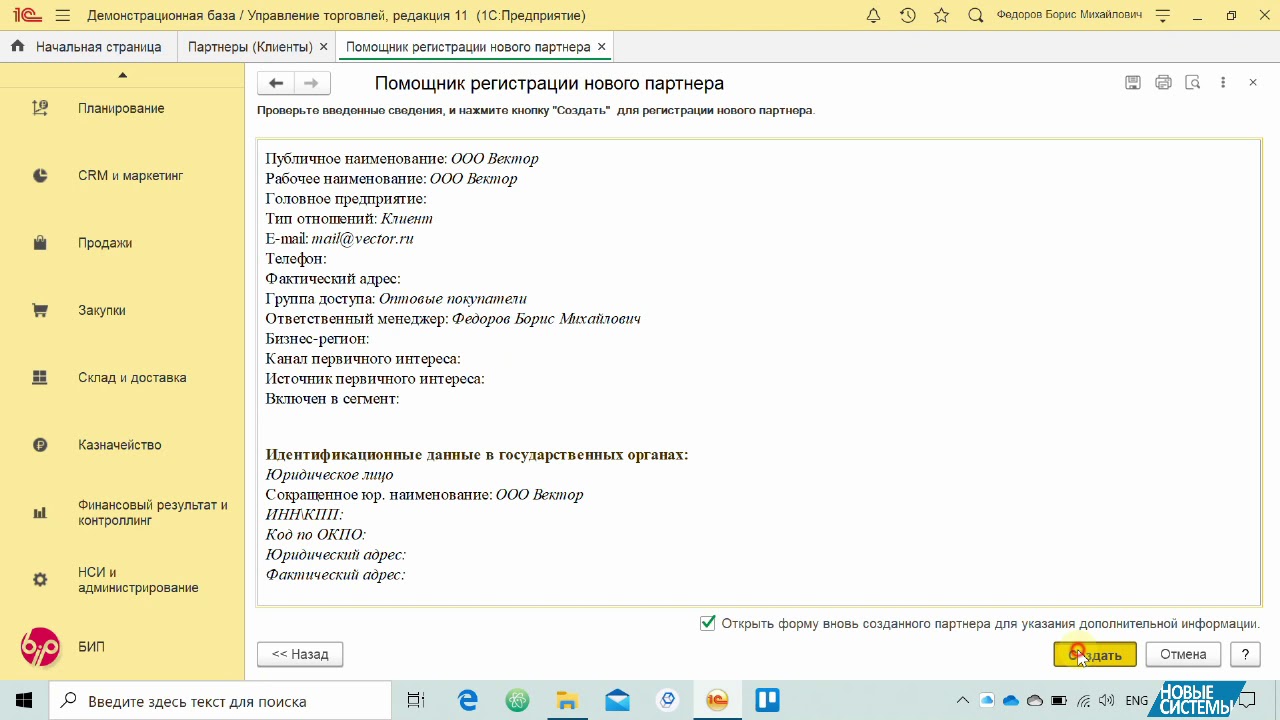Open volume control in system tray

[x=1107, y=701]
